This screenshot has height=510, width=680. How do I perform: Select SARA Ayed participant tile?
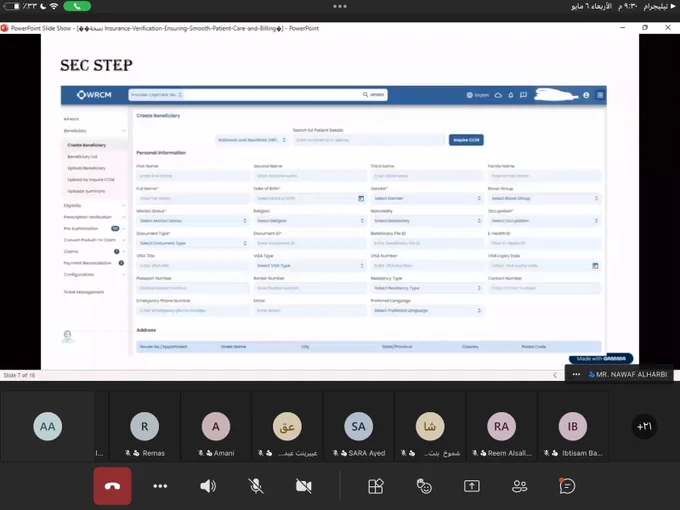point(359,426)
